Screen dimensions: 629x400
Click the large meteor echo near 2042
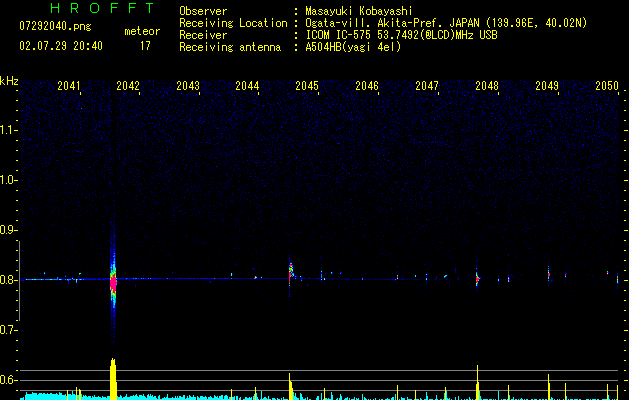(x=113, y=282)
